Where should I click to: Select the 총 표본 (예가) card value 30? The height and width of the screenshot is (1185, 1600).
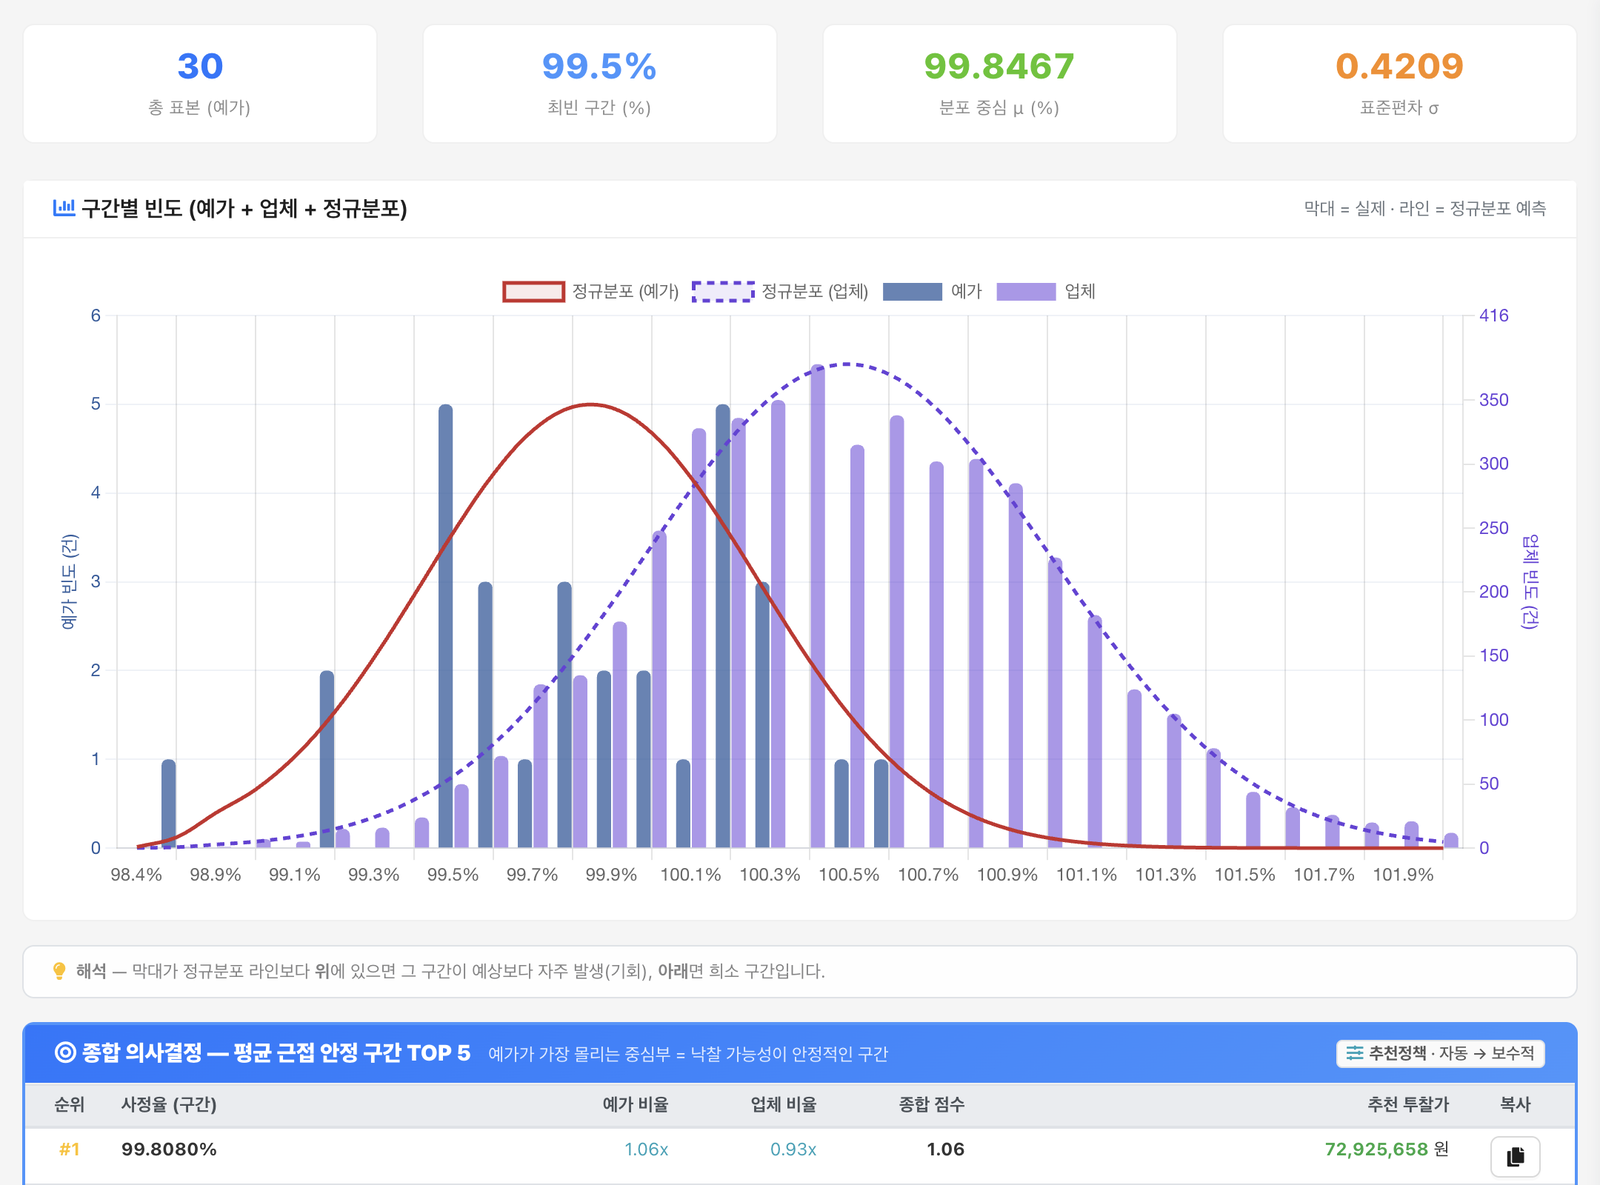pos(200,66)
